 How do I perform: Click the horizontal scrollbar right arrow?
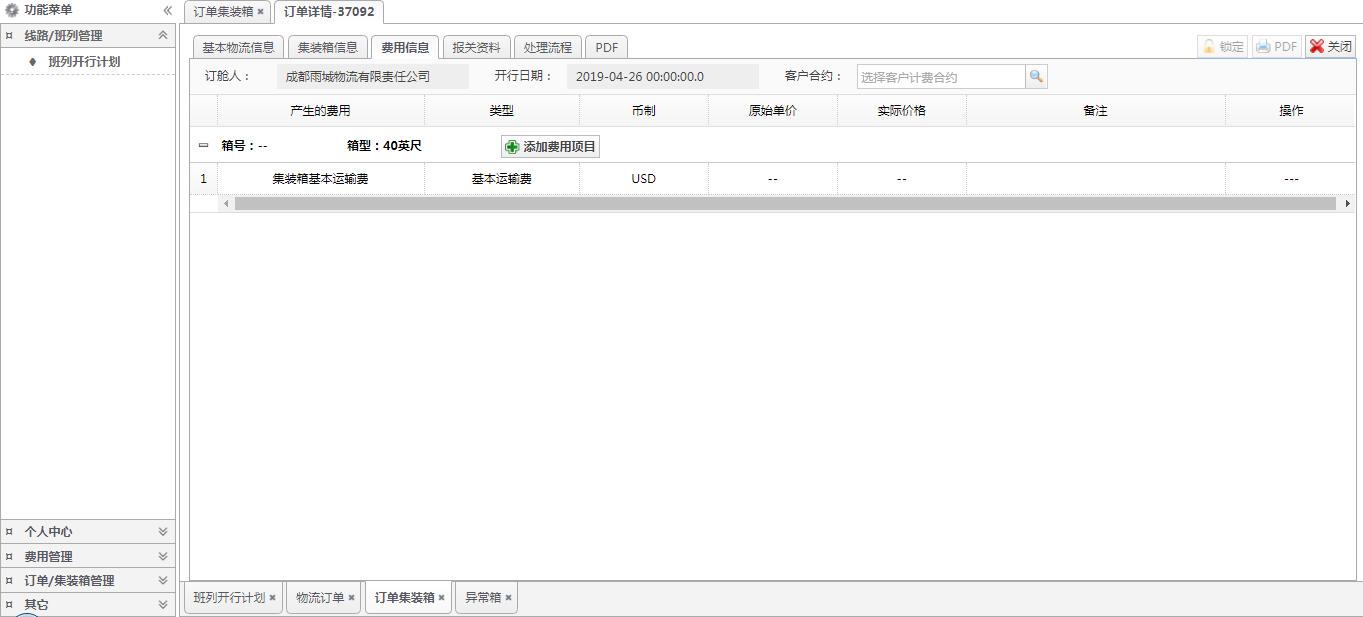[1347, 204]
